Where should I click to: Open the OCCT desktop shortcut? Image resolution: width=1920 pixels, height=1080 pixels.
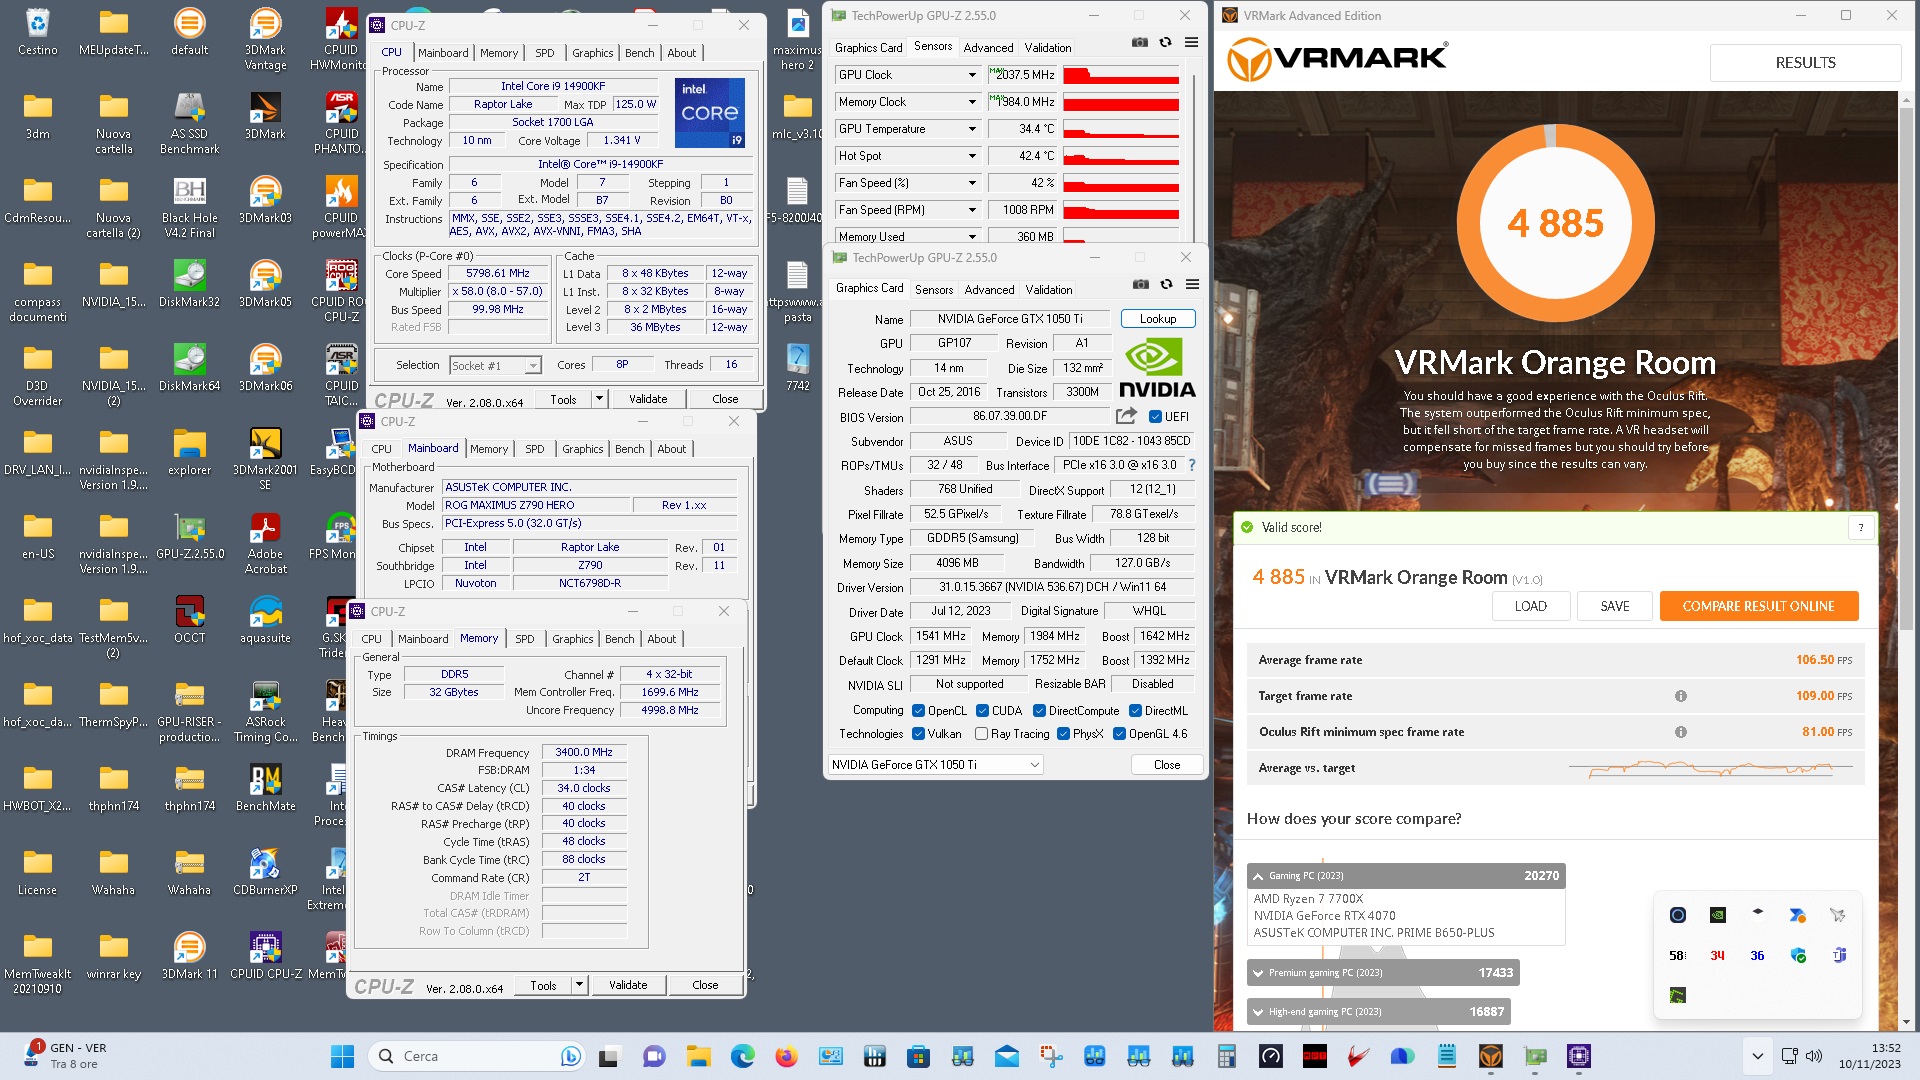[189, 619]
